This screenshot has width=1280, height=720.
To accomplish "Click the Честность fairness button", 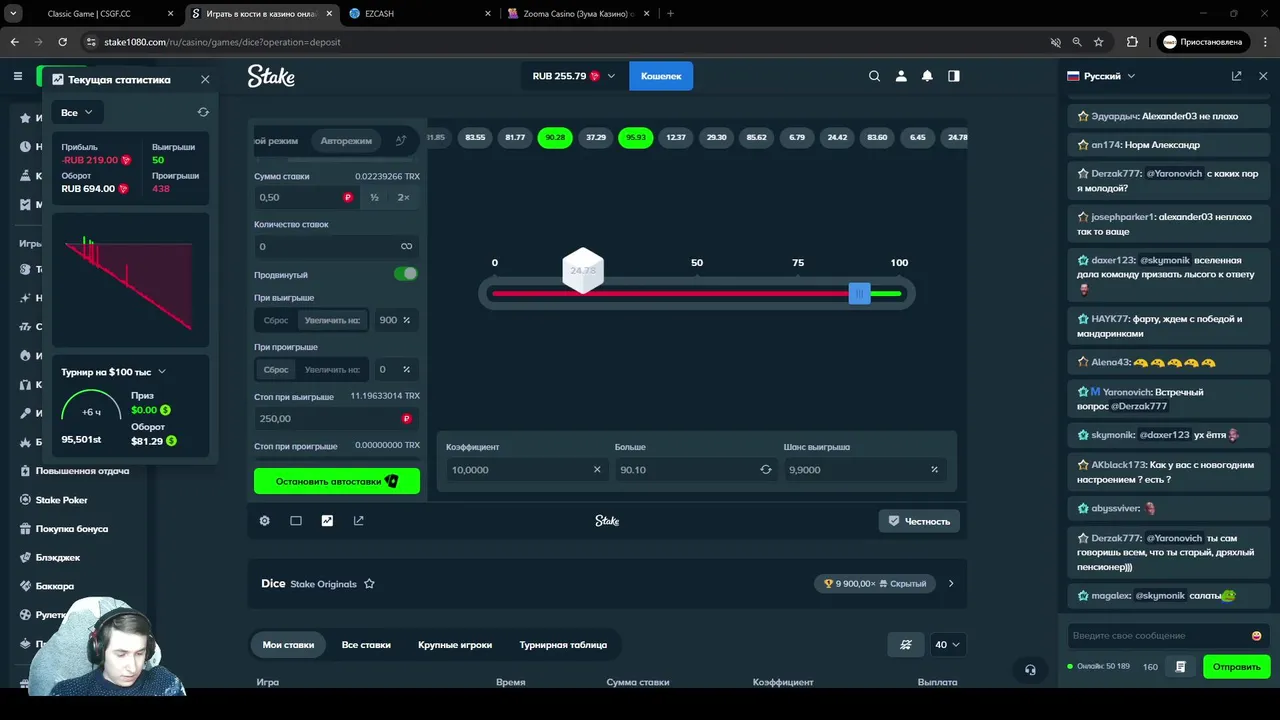I will (x=919, y=521).
